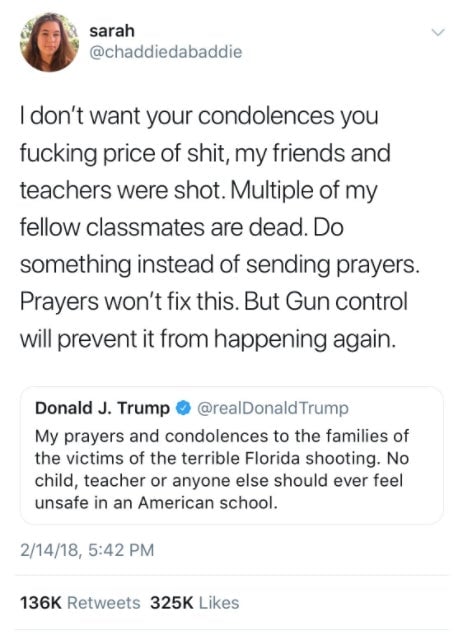The width and height of the screenshot is (463, 635).
Task: Click the 325K like count number
Action: (172, 603)
